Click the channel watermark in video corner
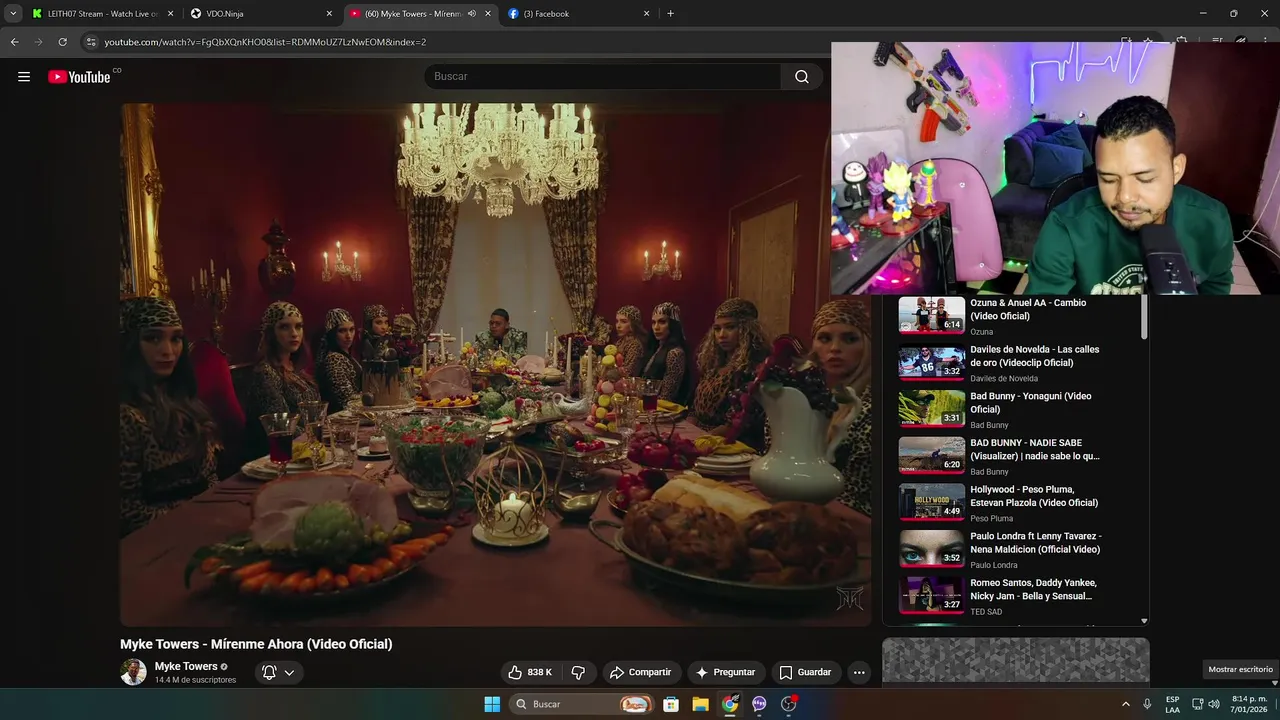Viewport: 1280px width, 720px height. point(850,598)
